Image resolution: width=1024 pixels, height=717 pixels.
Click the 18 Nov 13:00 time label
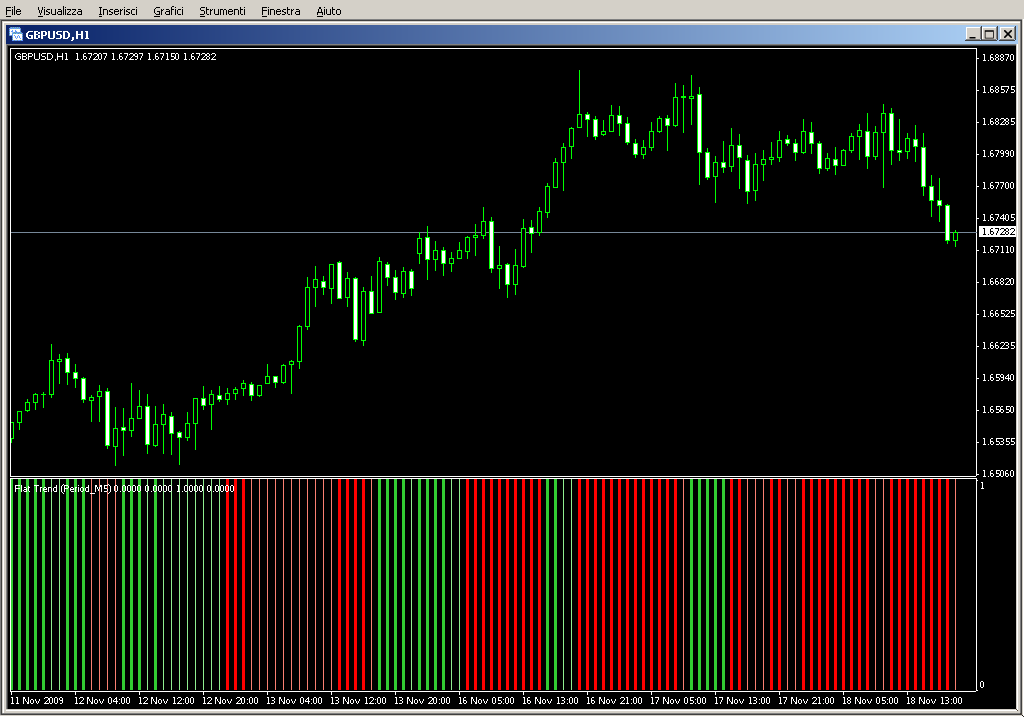click(934, 701)
